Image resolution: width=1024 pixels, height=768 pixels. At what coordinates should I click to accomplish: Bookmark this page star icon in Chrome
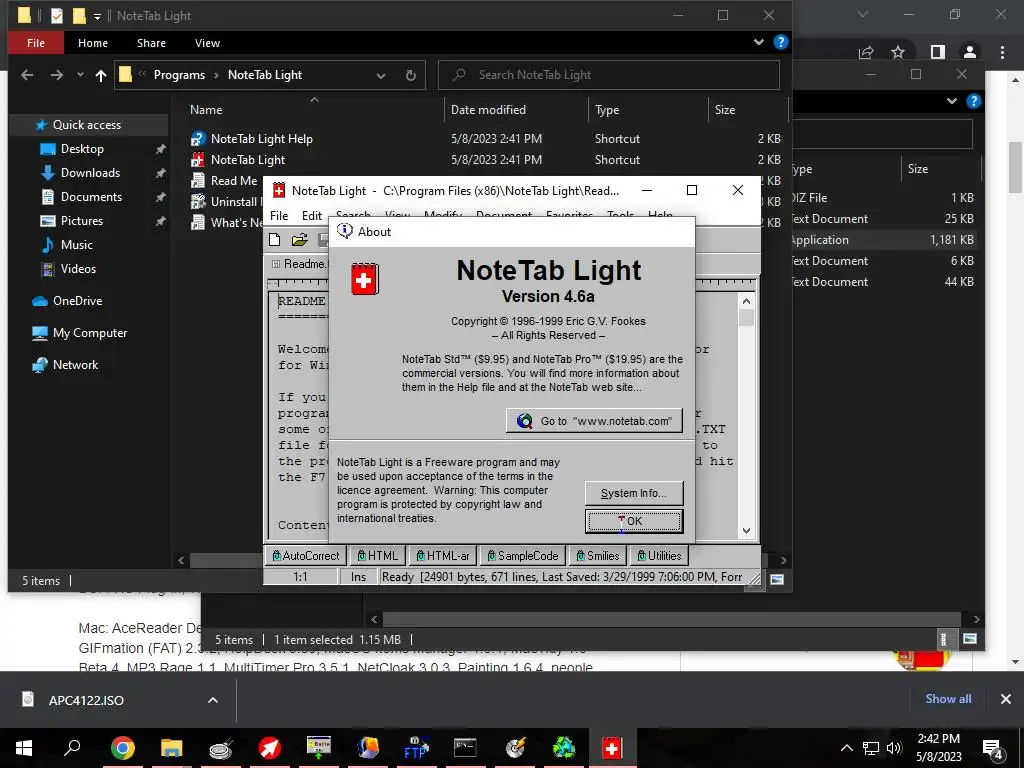point(898,52)
